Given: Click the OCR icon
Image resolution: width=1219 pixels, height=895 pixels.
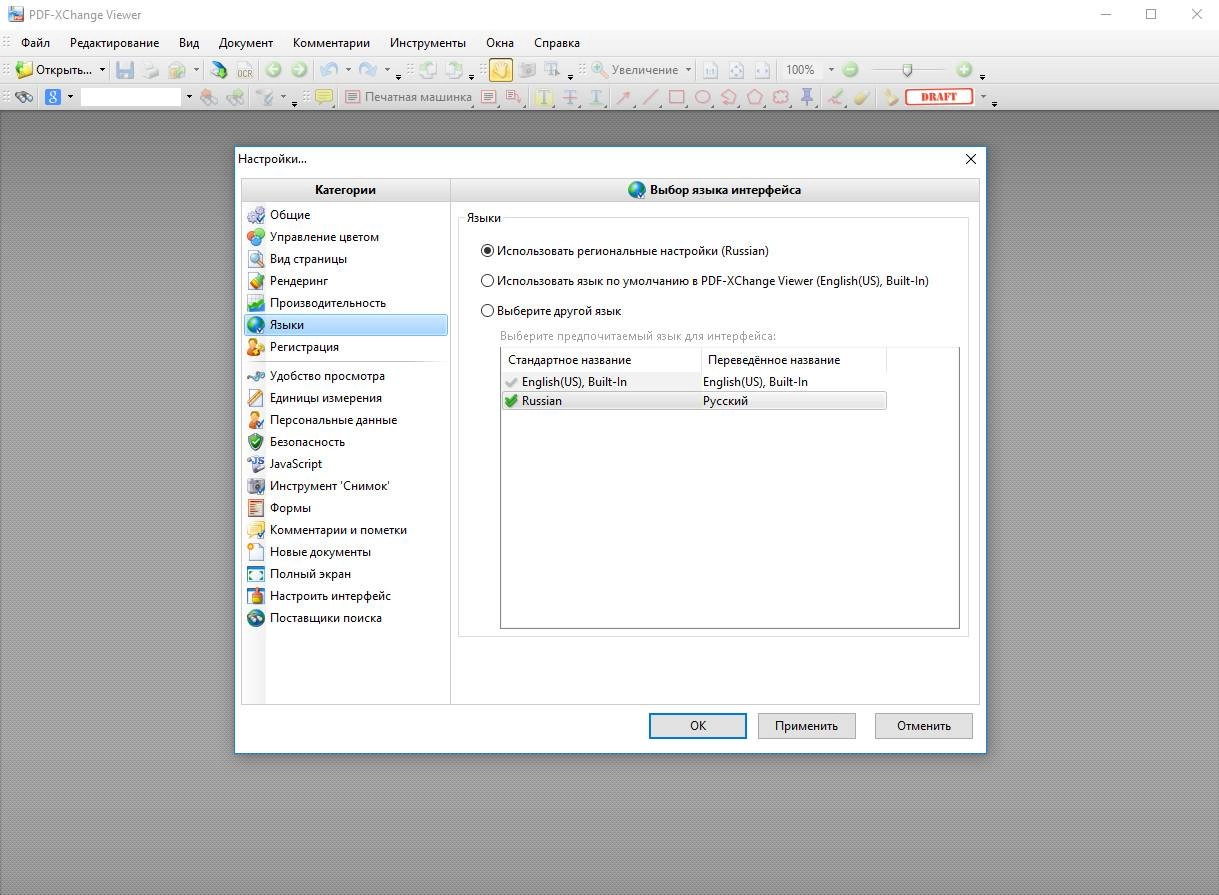Looking at the screenshot, I should [244, 70].
